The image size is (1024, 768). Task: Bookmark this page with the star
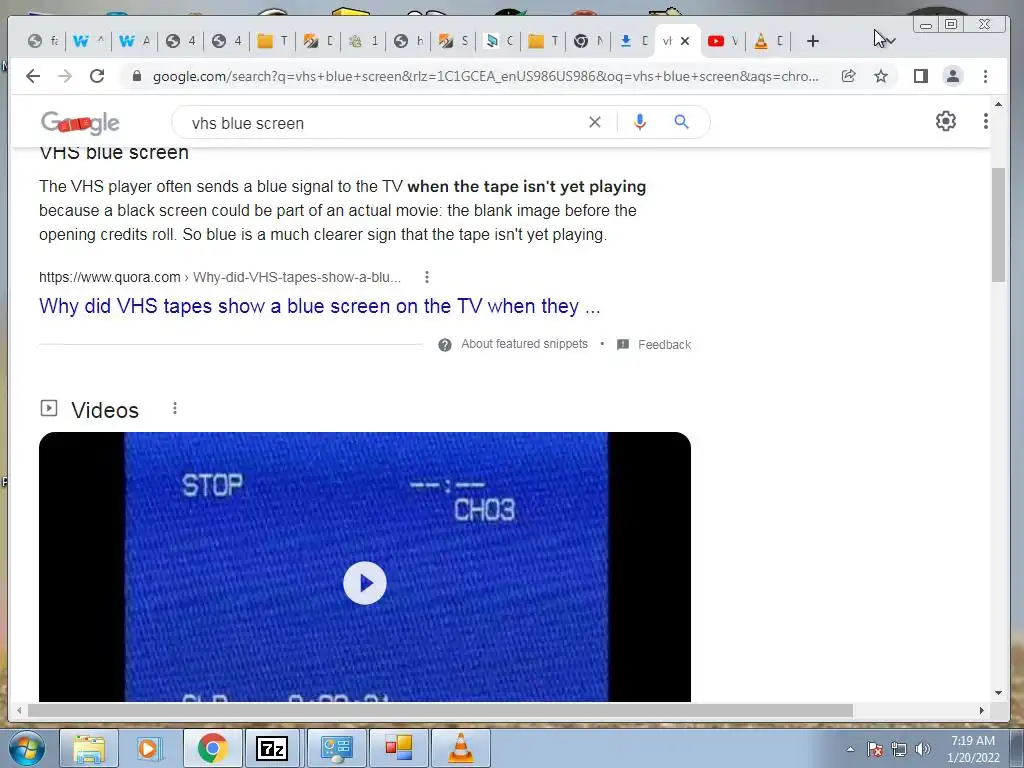coord(881,76)
